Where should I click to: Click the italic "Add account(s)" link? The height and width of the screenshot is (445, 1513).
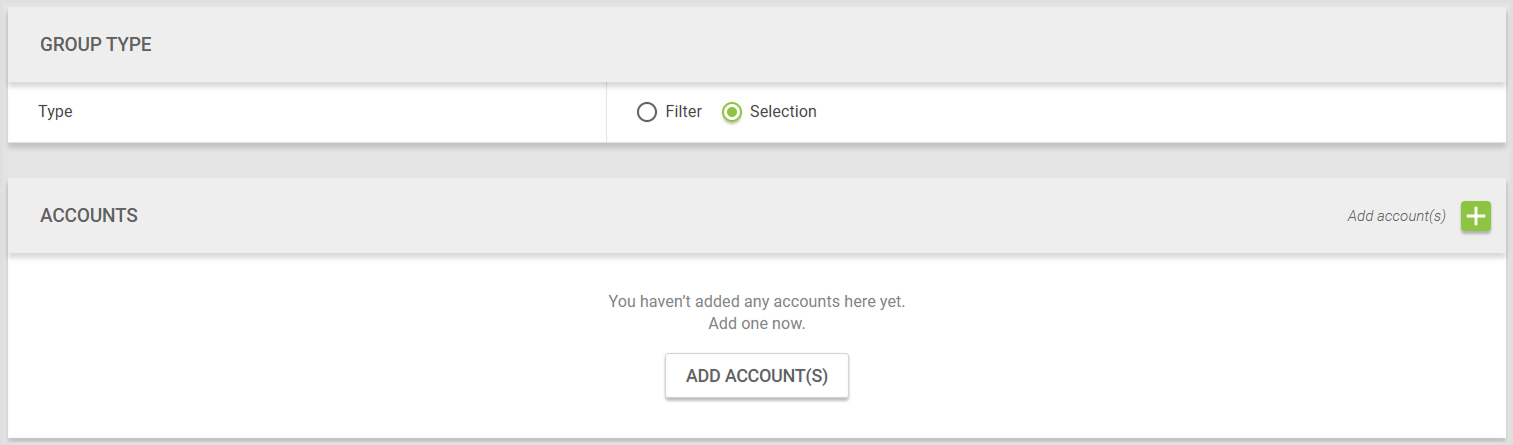click(1396, 216)
